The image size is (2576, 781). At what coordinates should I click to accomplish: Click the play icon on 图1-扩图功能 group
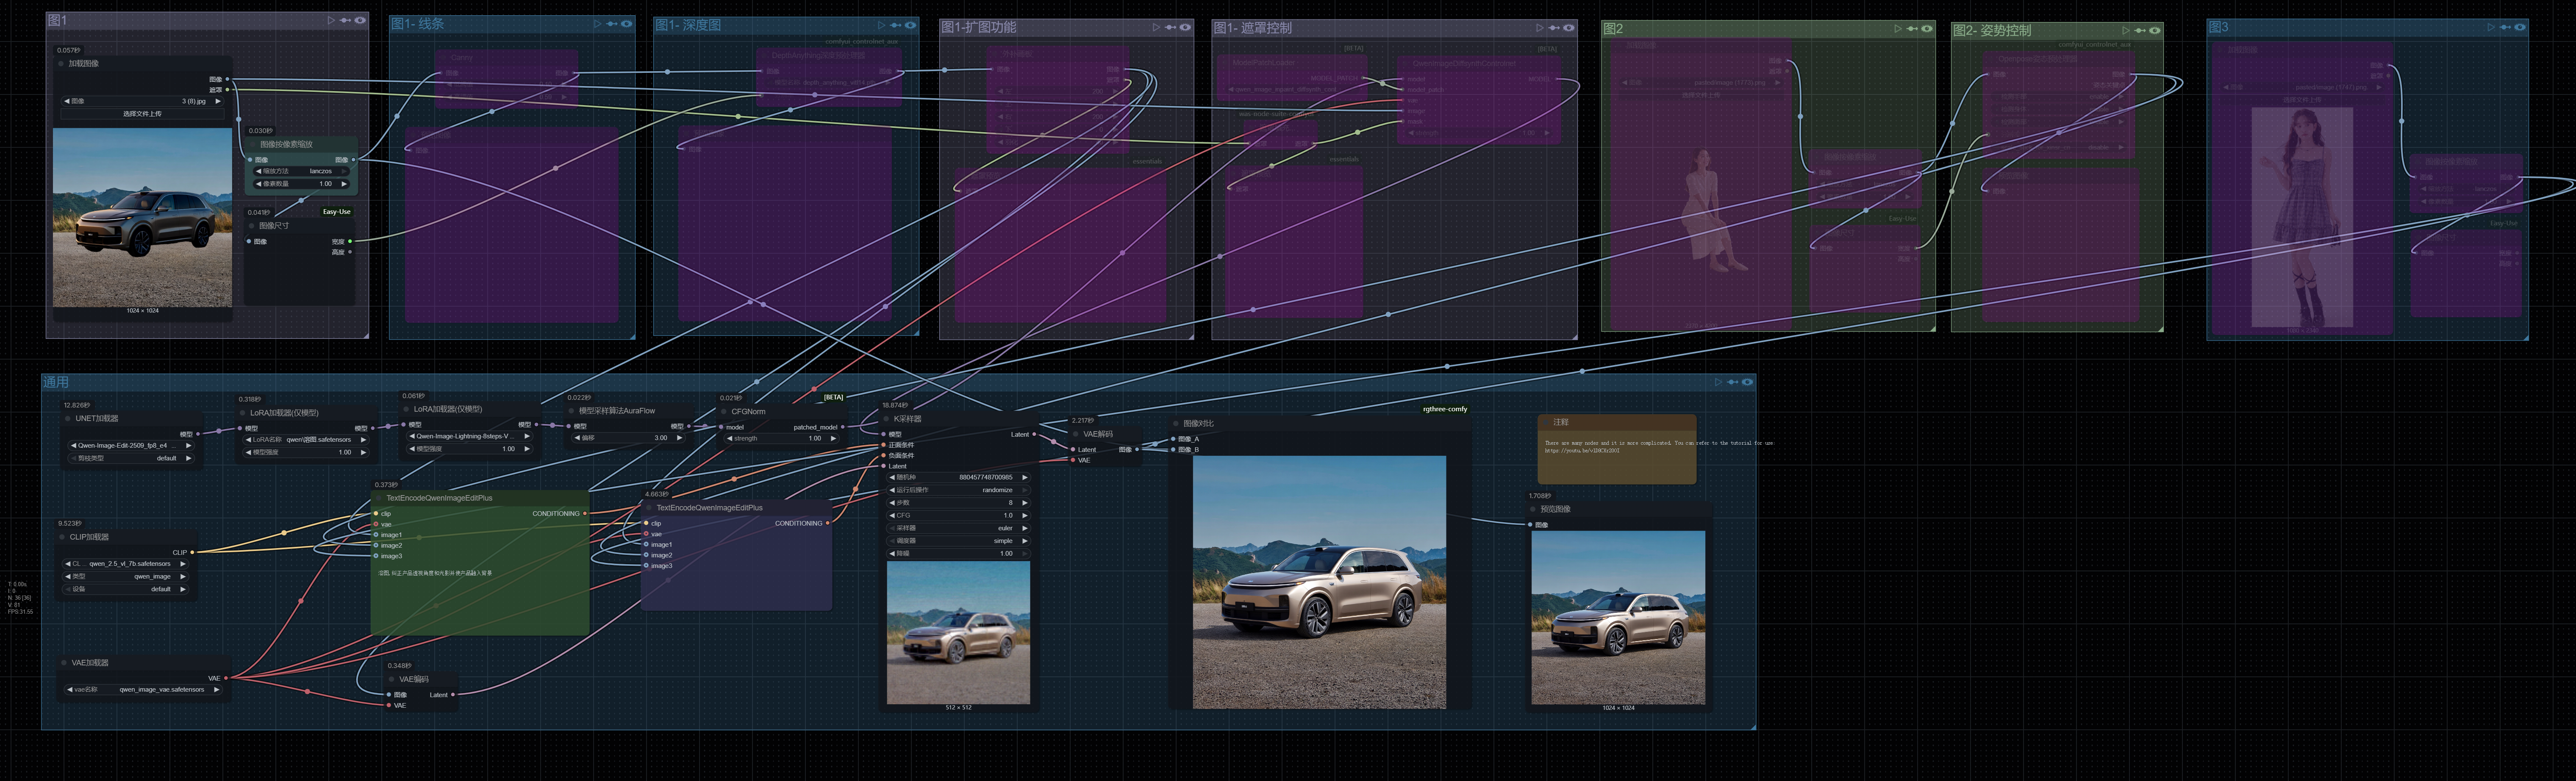(1156, 28)
